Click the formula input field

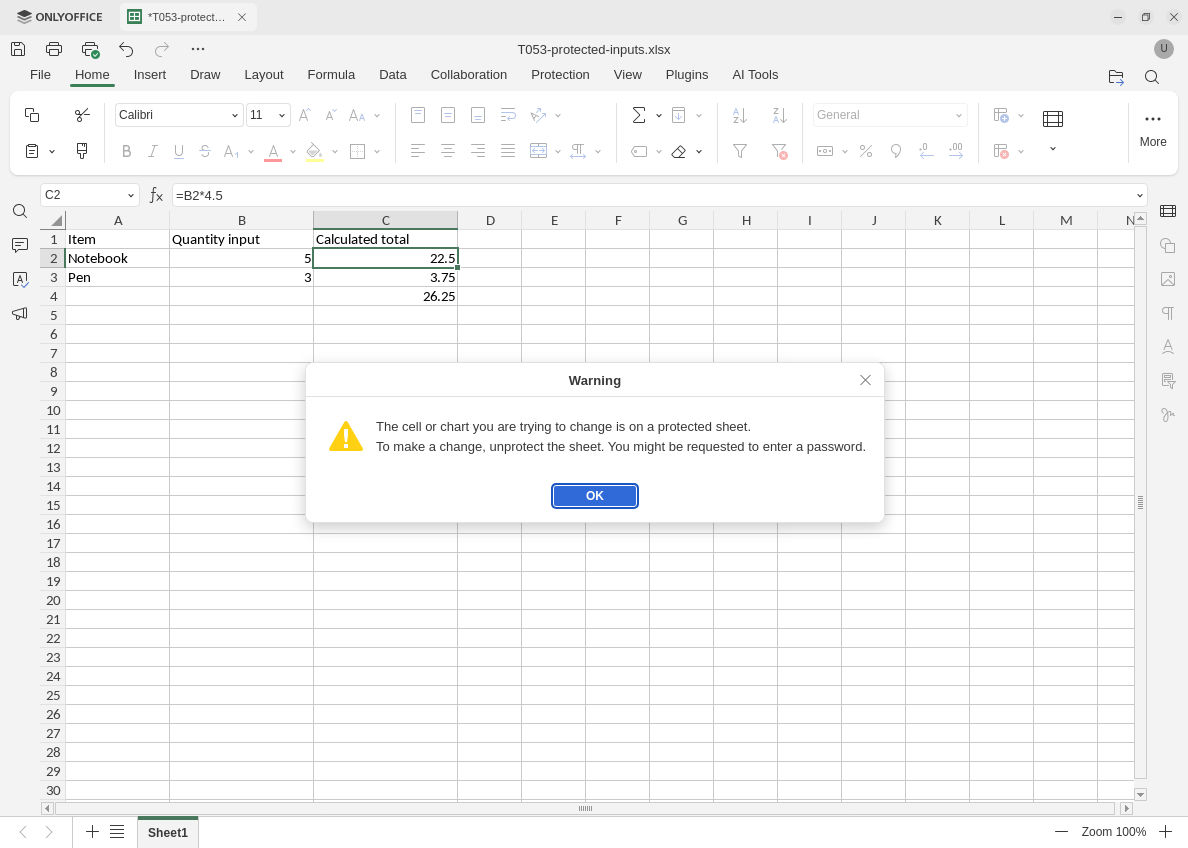[x=652, y=196]
